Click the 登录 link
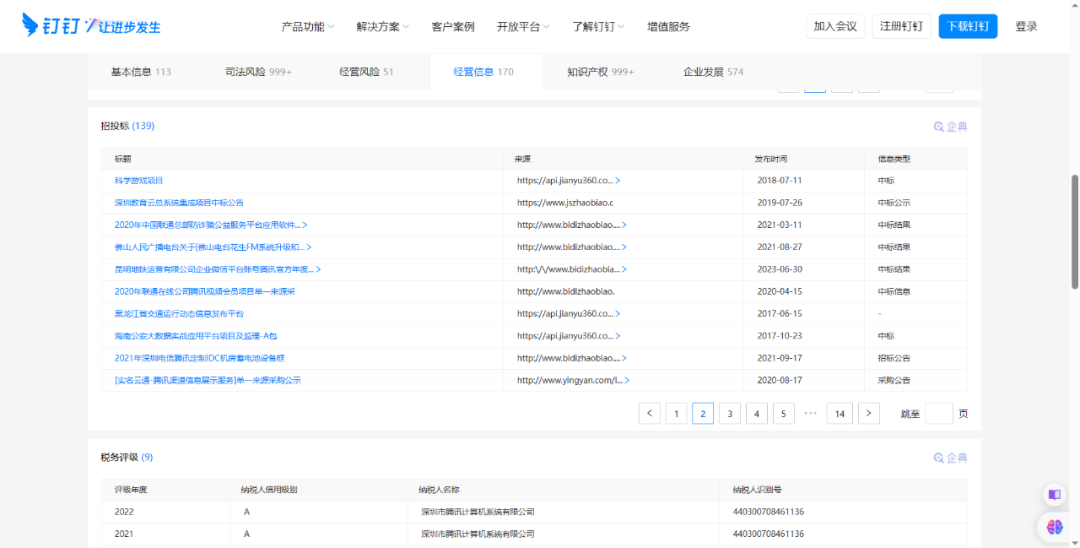 (1026, 26)
